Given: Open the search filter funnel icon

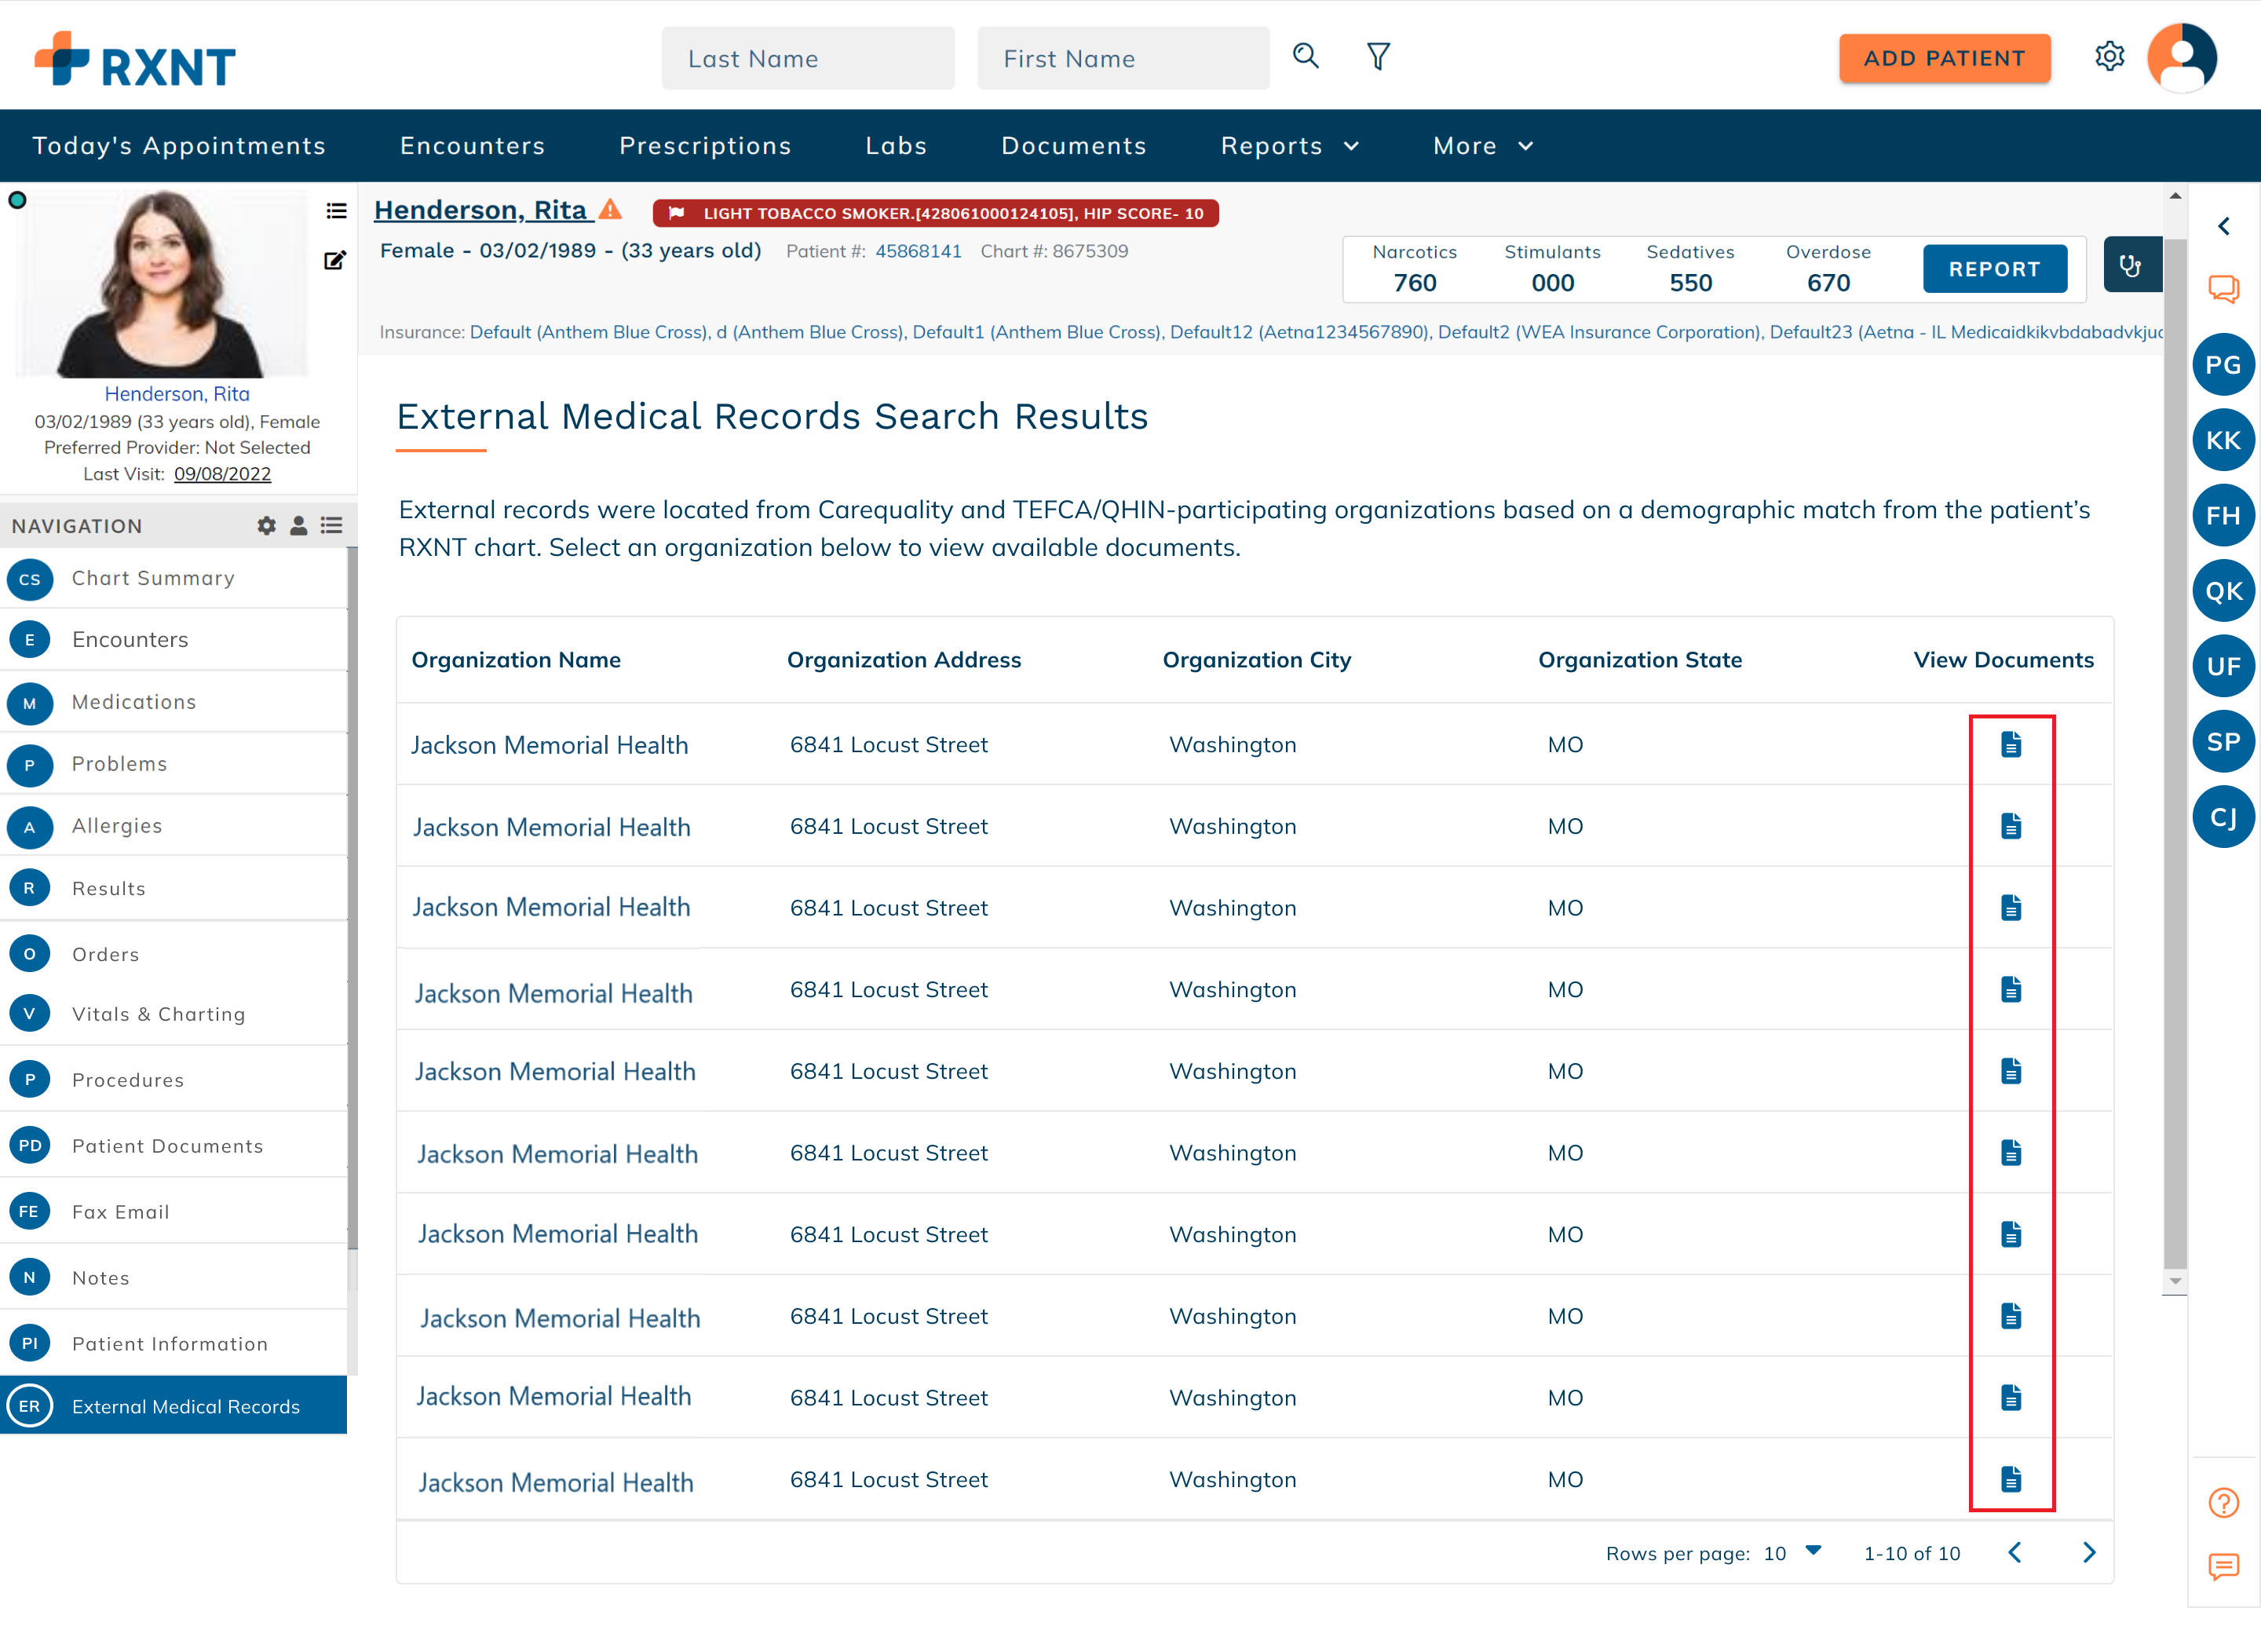Looking at the screenshot, I should (x=1378, y=57).
